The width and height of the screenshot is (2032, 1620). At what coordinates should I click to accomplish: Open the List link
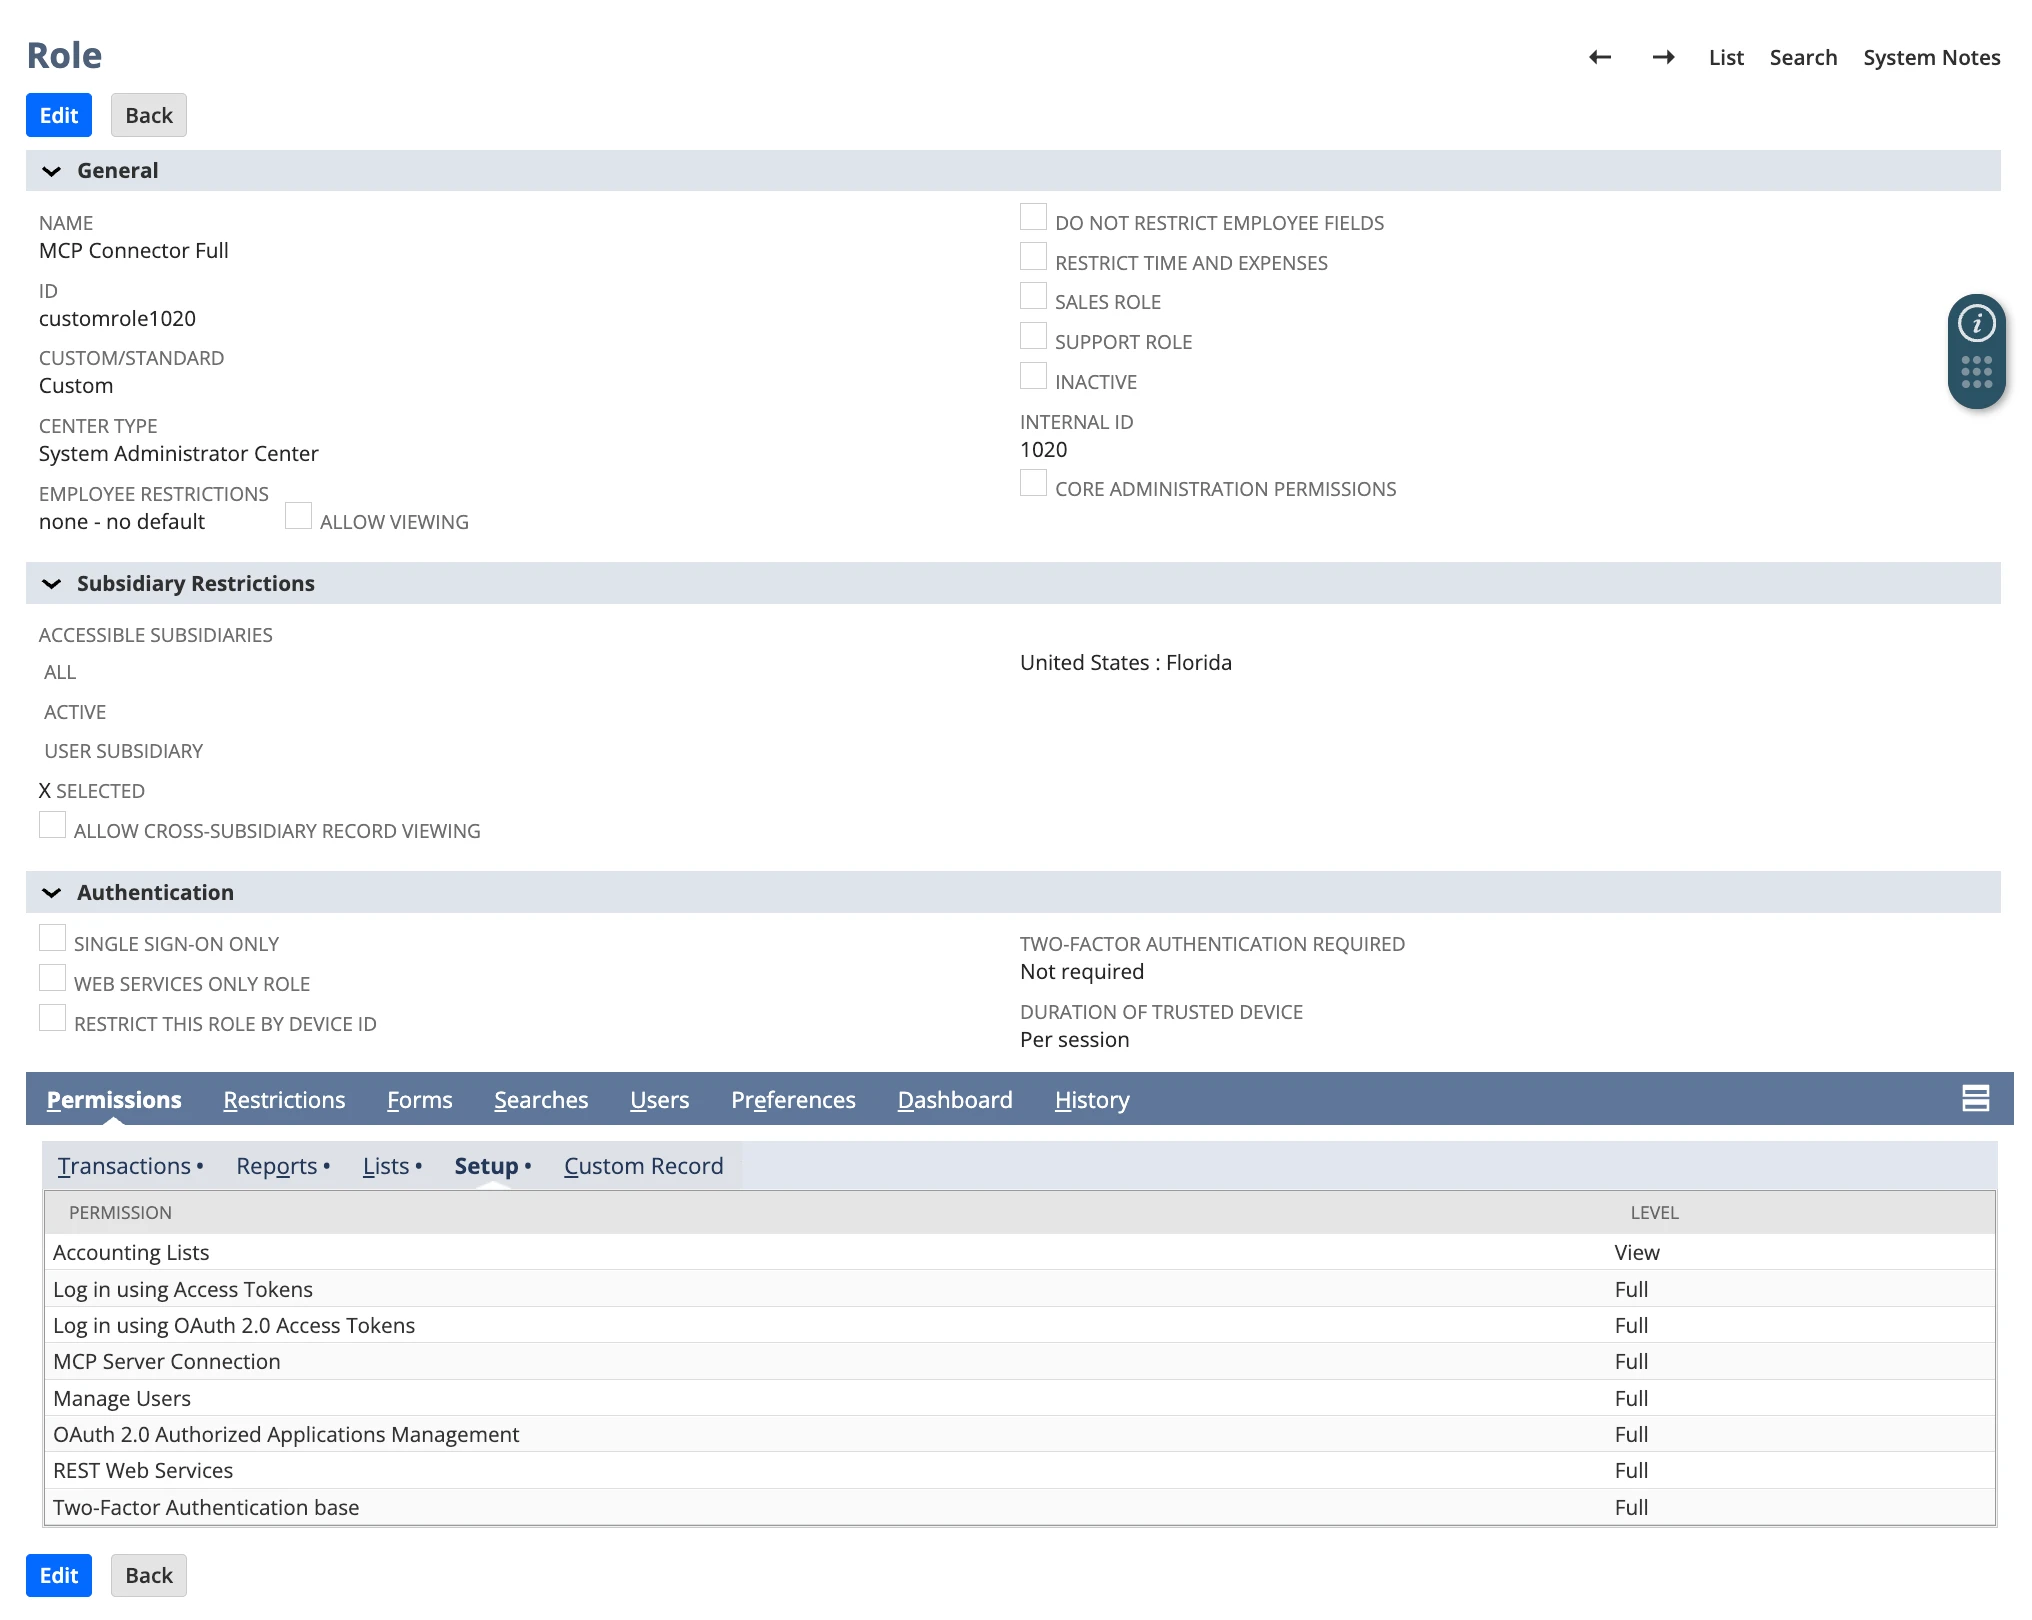click(x=1726, y=58)
